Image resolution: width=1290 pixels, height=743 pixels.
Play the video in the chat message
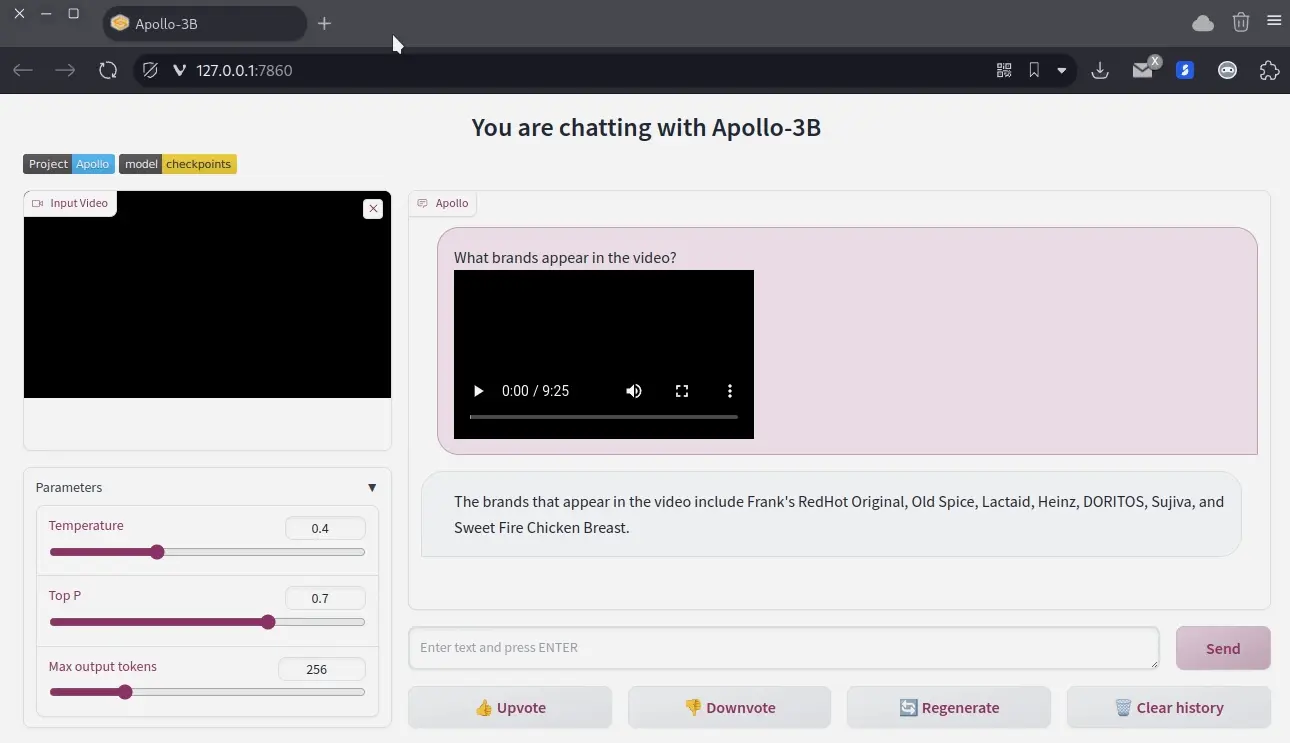pos(478,391)
